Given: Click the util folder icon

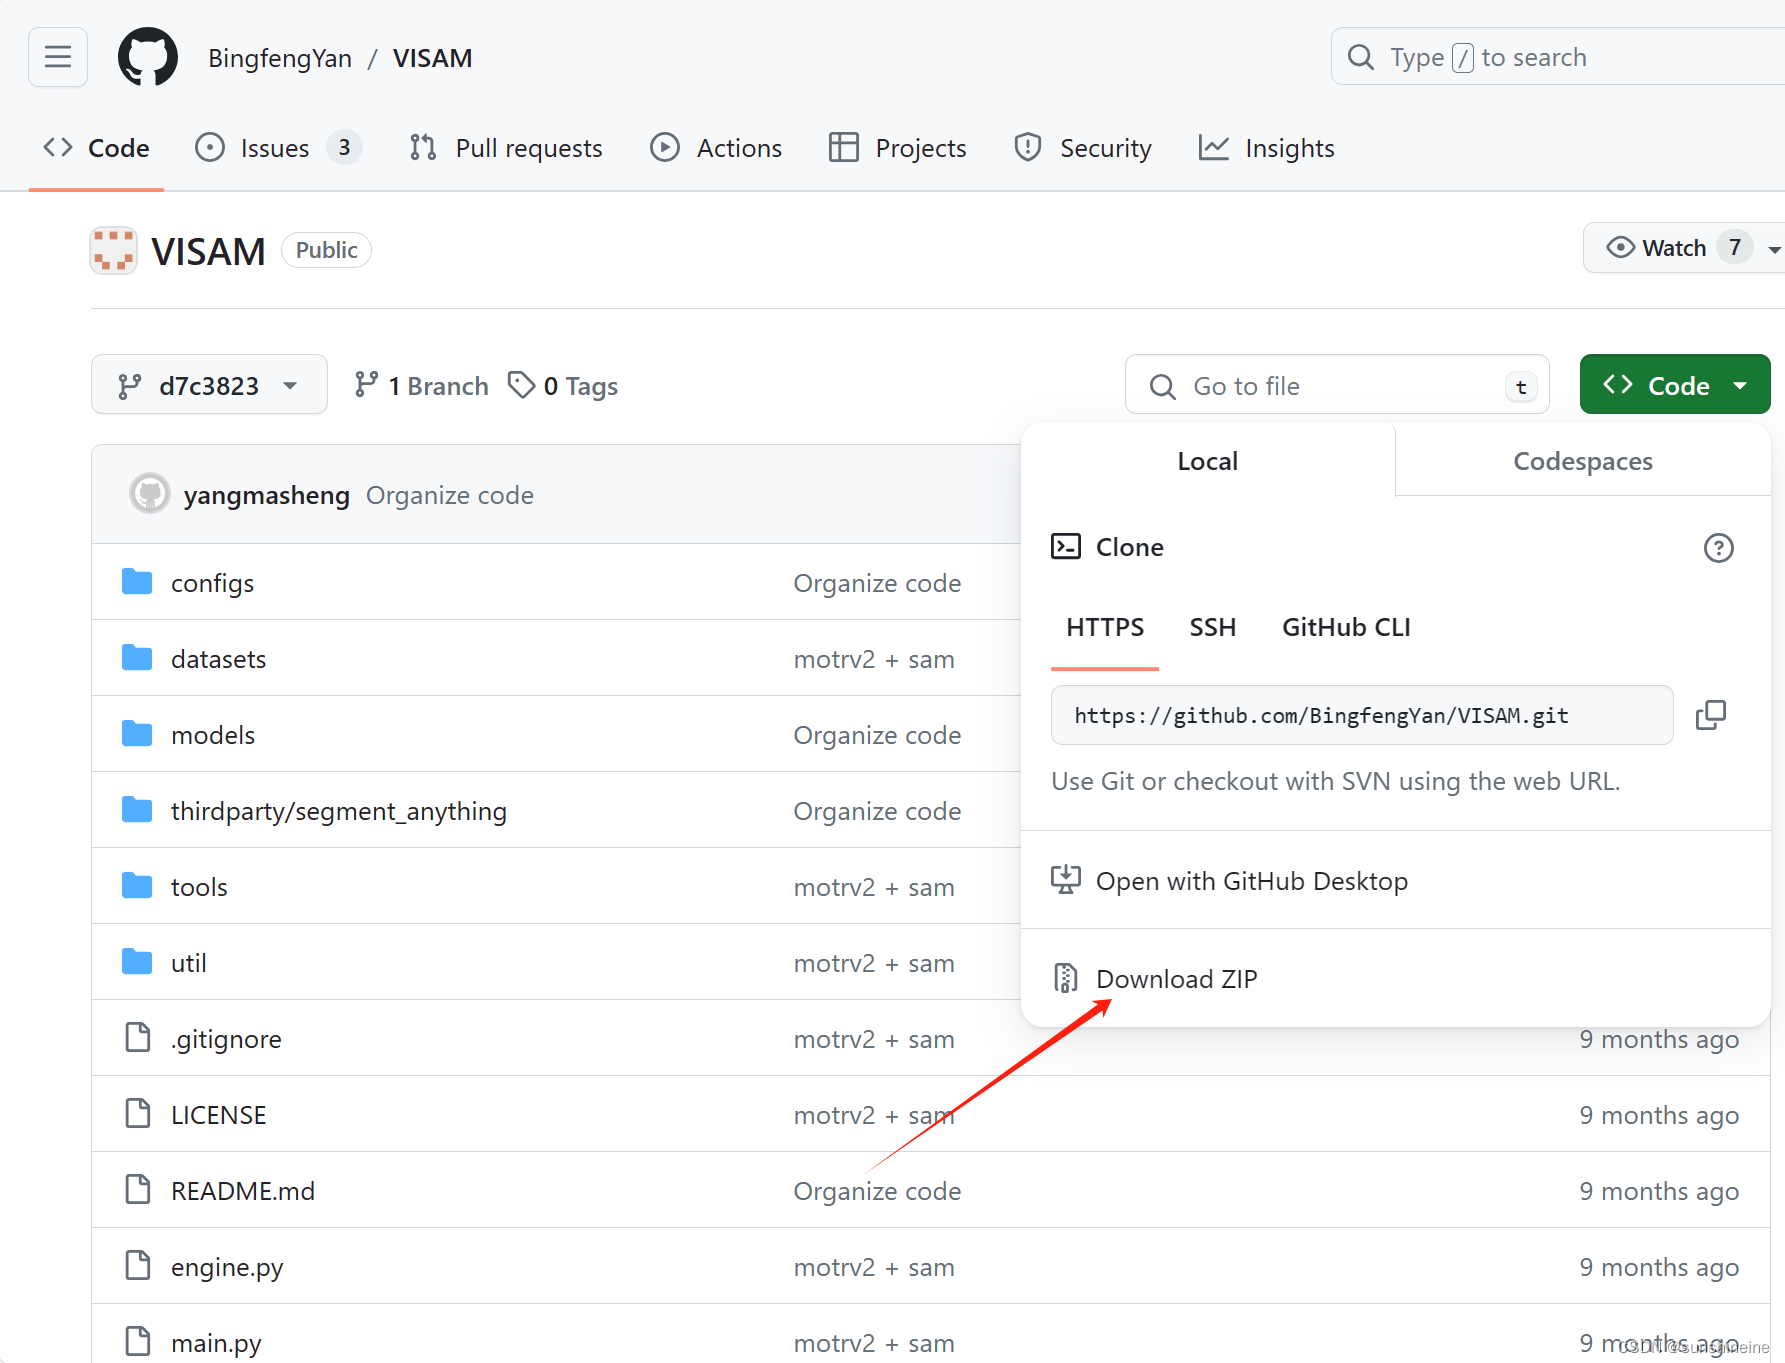Looking at the screenshot, I should pos(137,962).
